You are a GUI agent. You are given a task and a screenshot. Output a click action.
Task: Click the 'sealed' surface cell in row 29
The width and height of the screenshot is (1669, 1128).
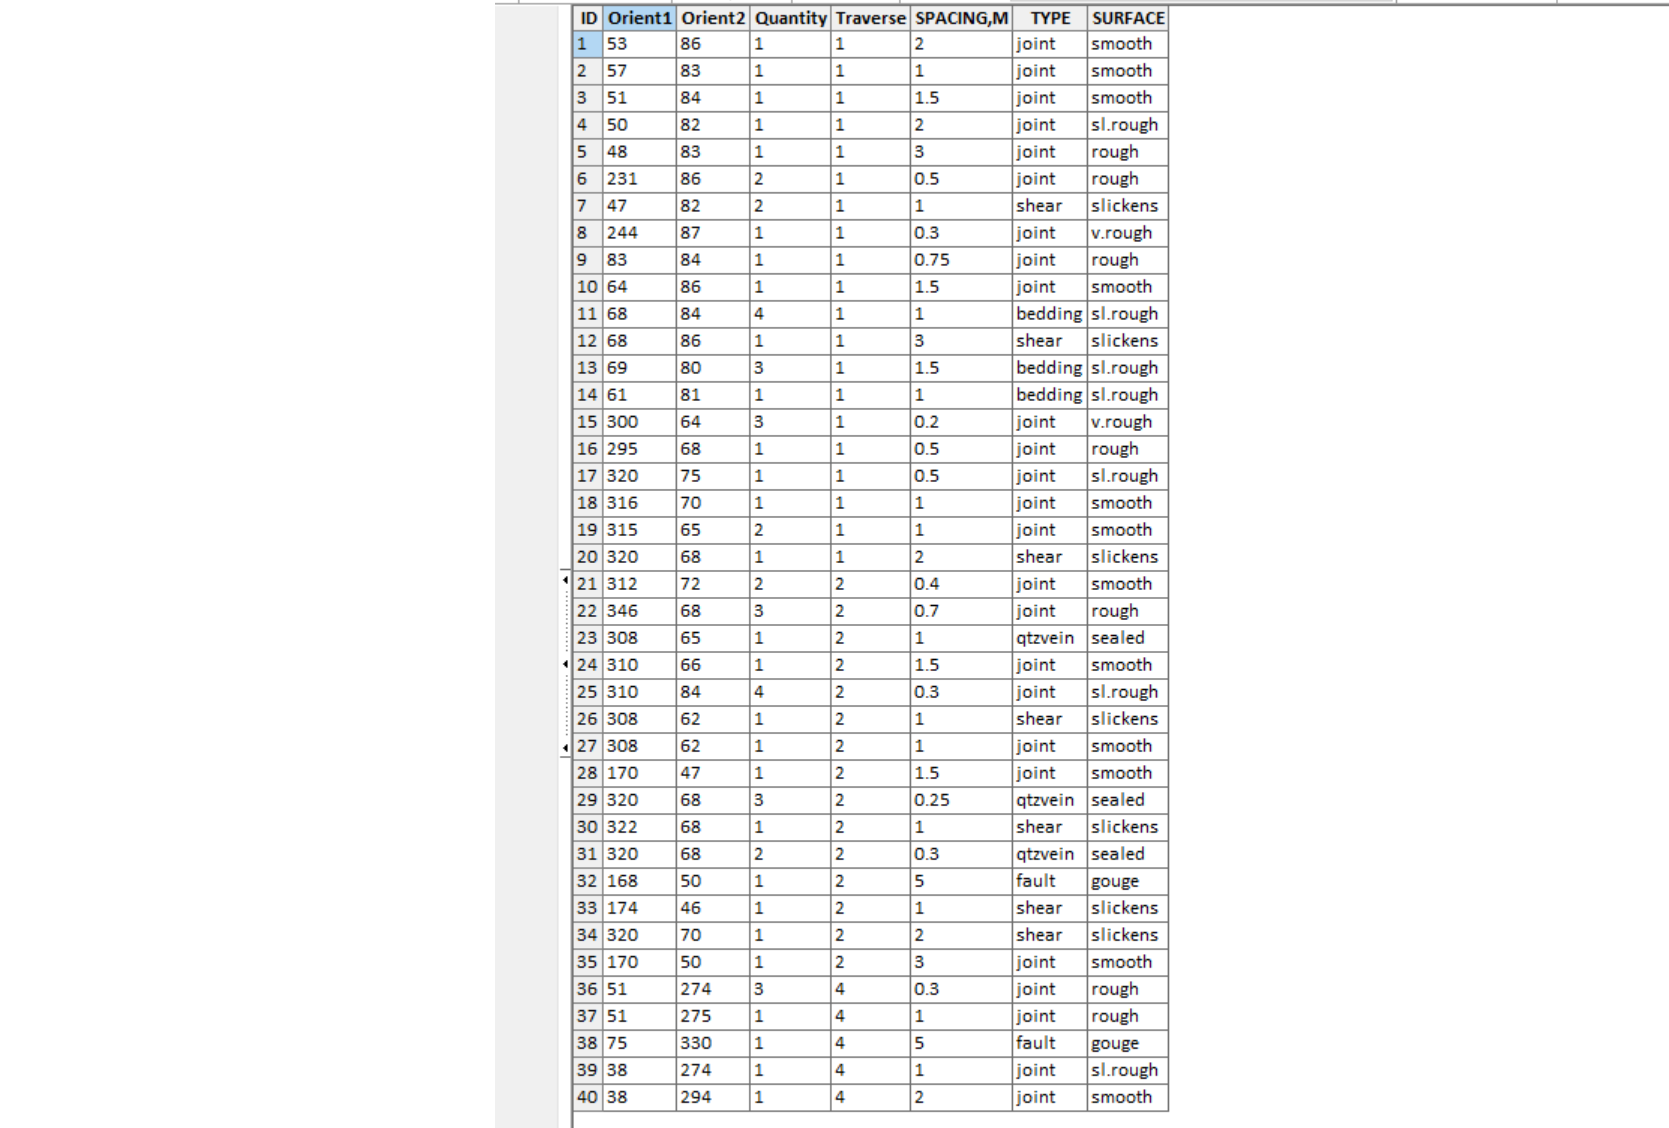[1128, 800]
